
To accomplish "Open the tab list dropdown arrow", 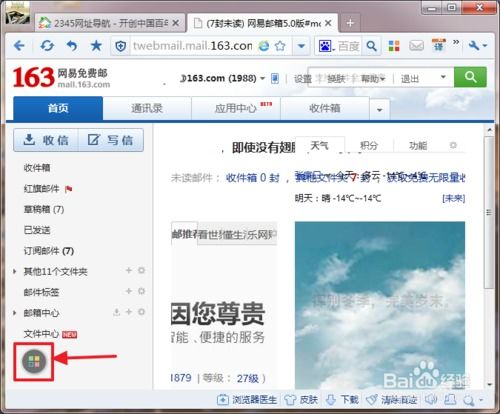I will (379, 110).
